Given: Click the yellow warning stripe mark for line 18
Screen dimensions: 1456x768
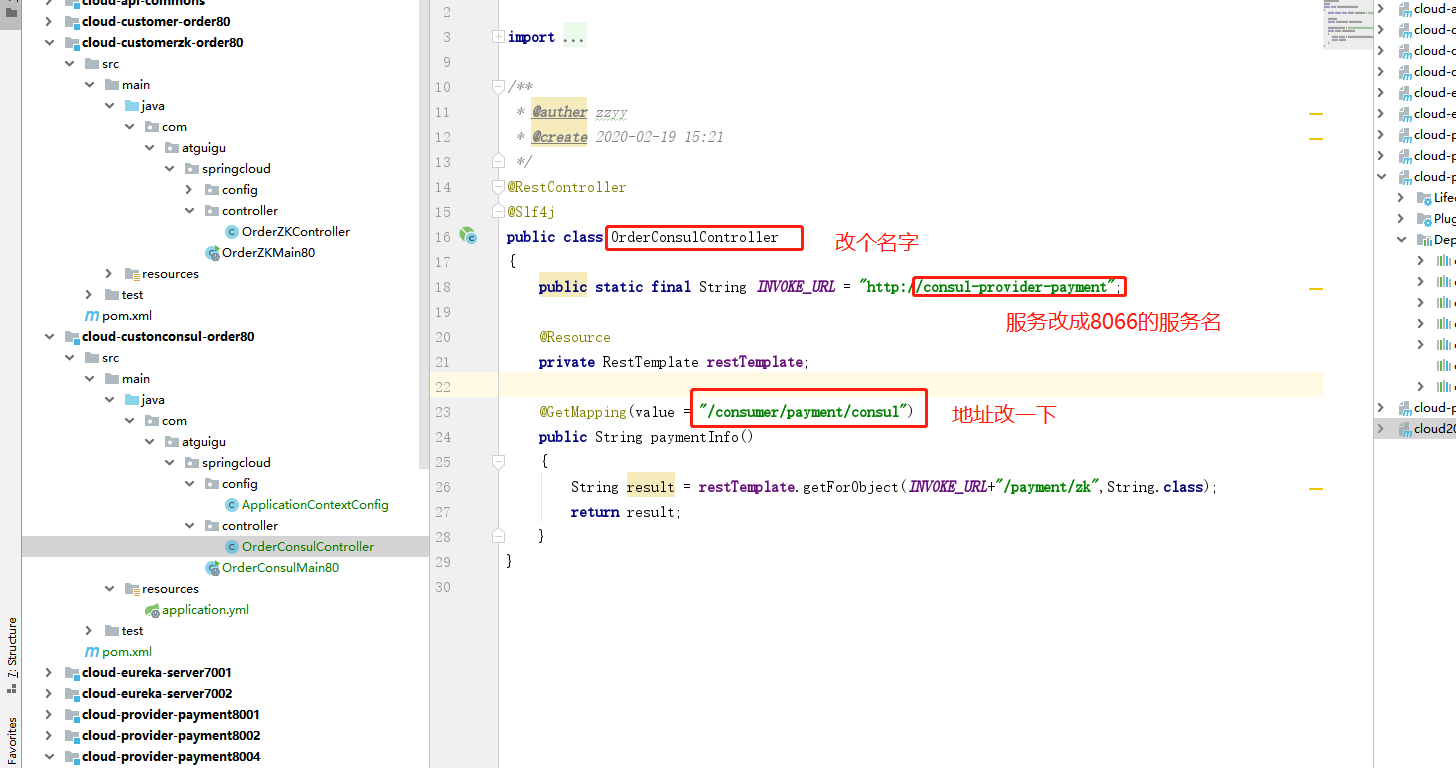Looking at the screenshot, I should point(1316,288).
